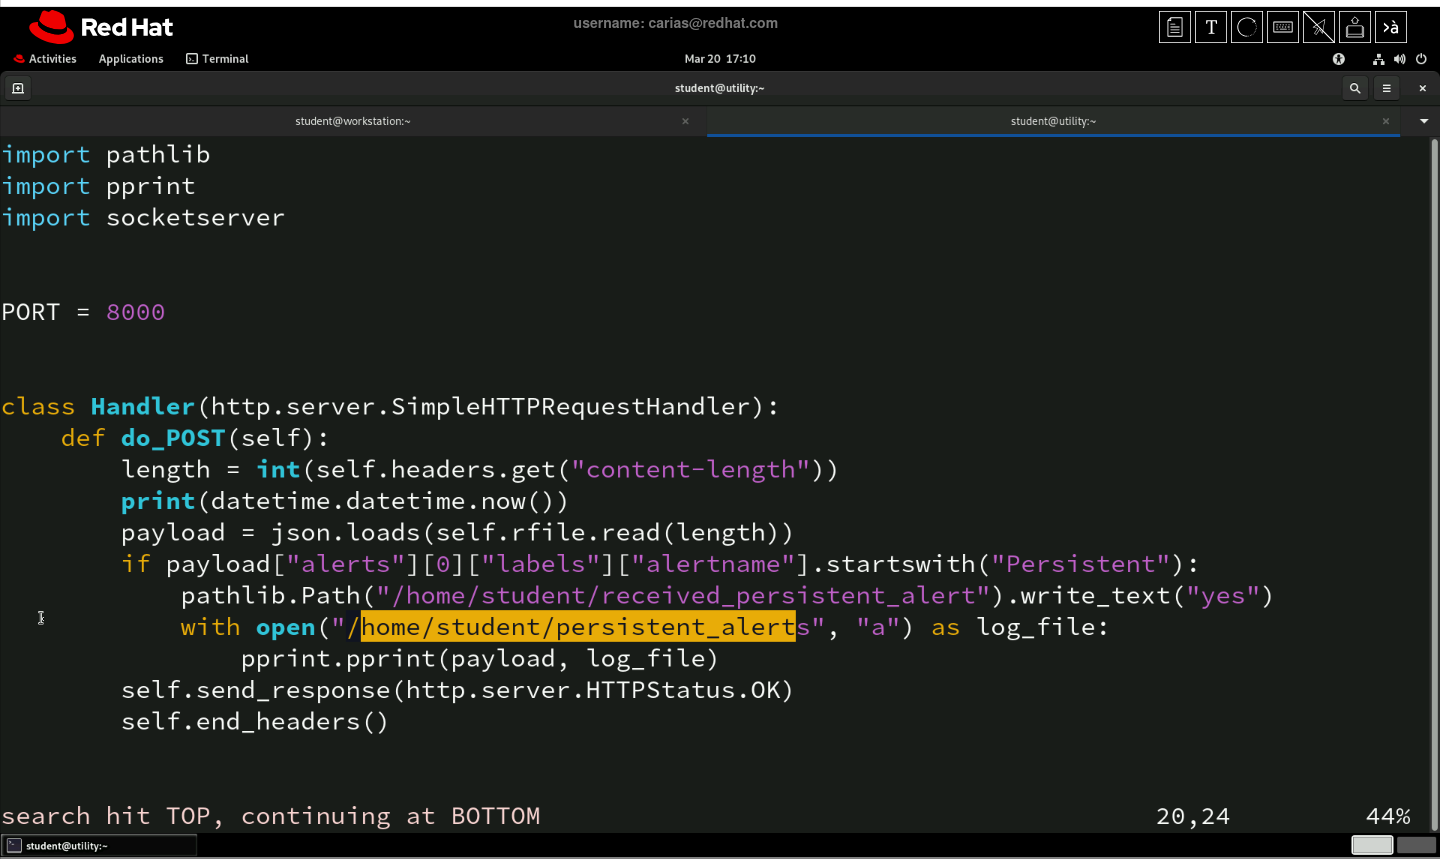Screen dimensions: 1440x859
Task: Open the Activities overview
Action: click(45, 59)
